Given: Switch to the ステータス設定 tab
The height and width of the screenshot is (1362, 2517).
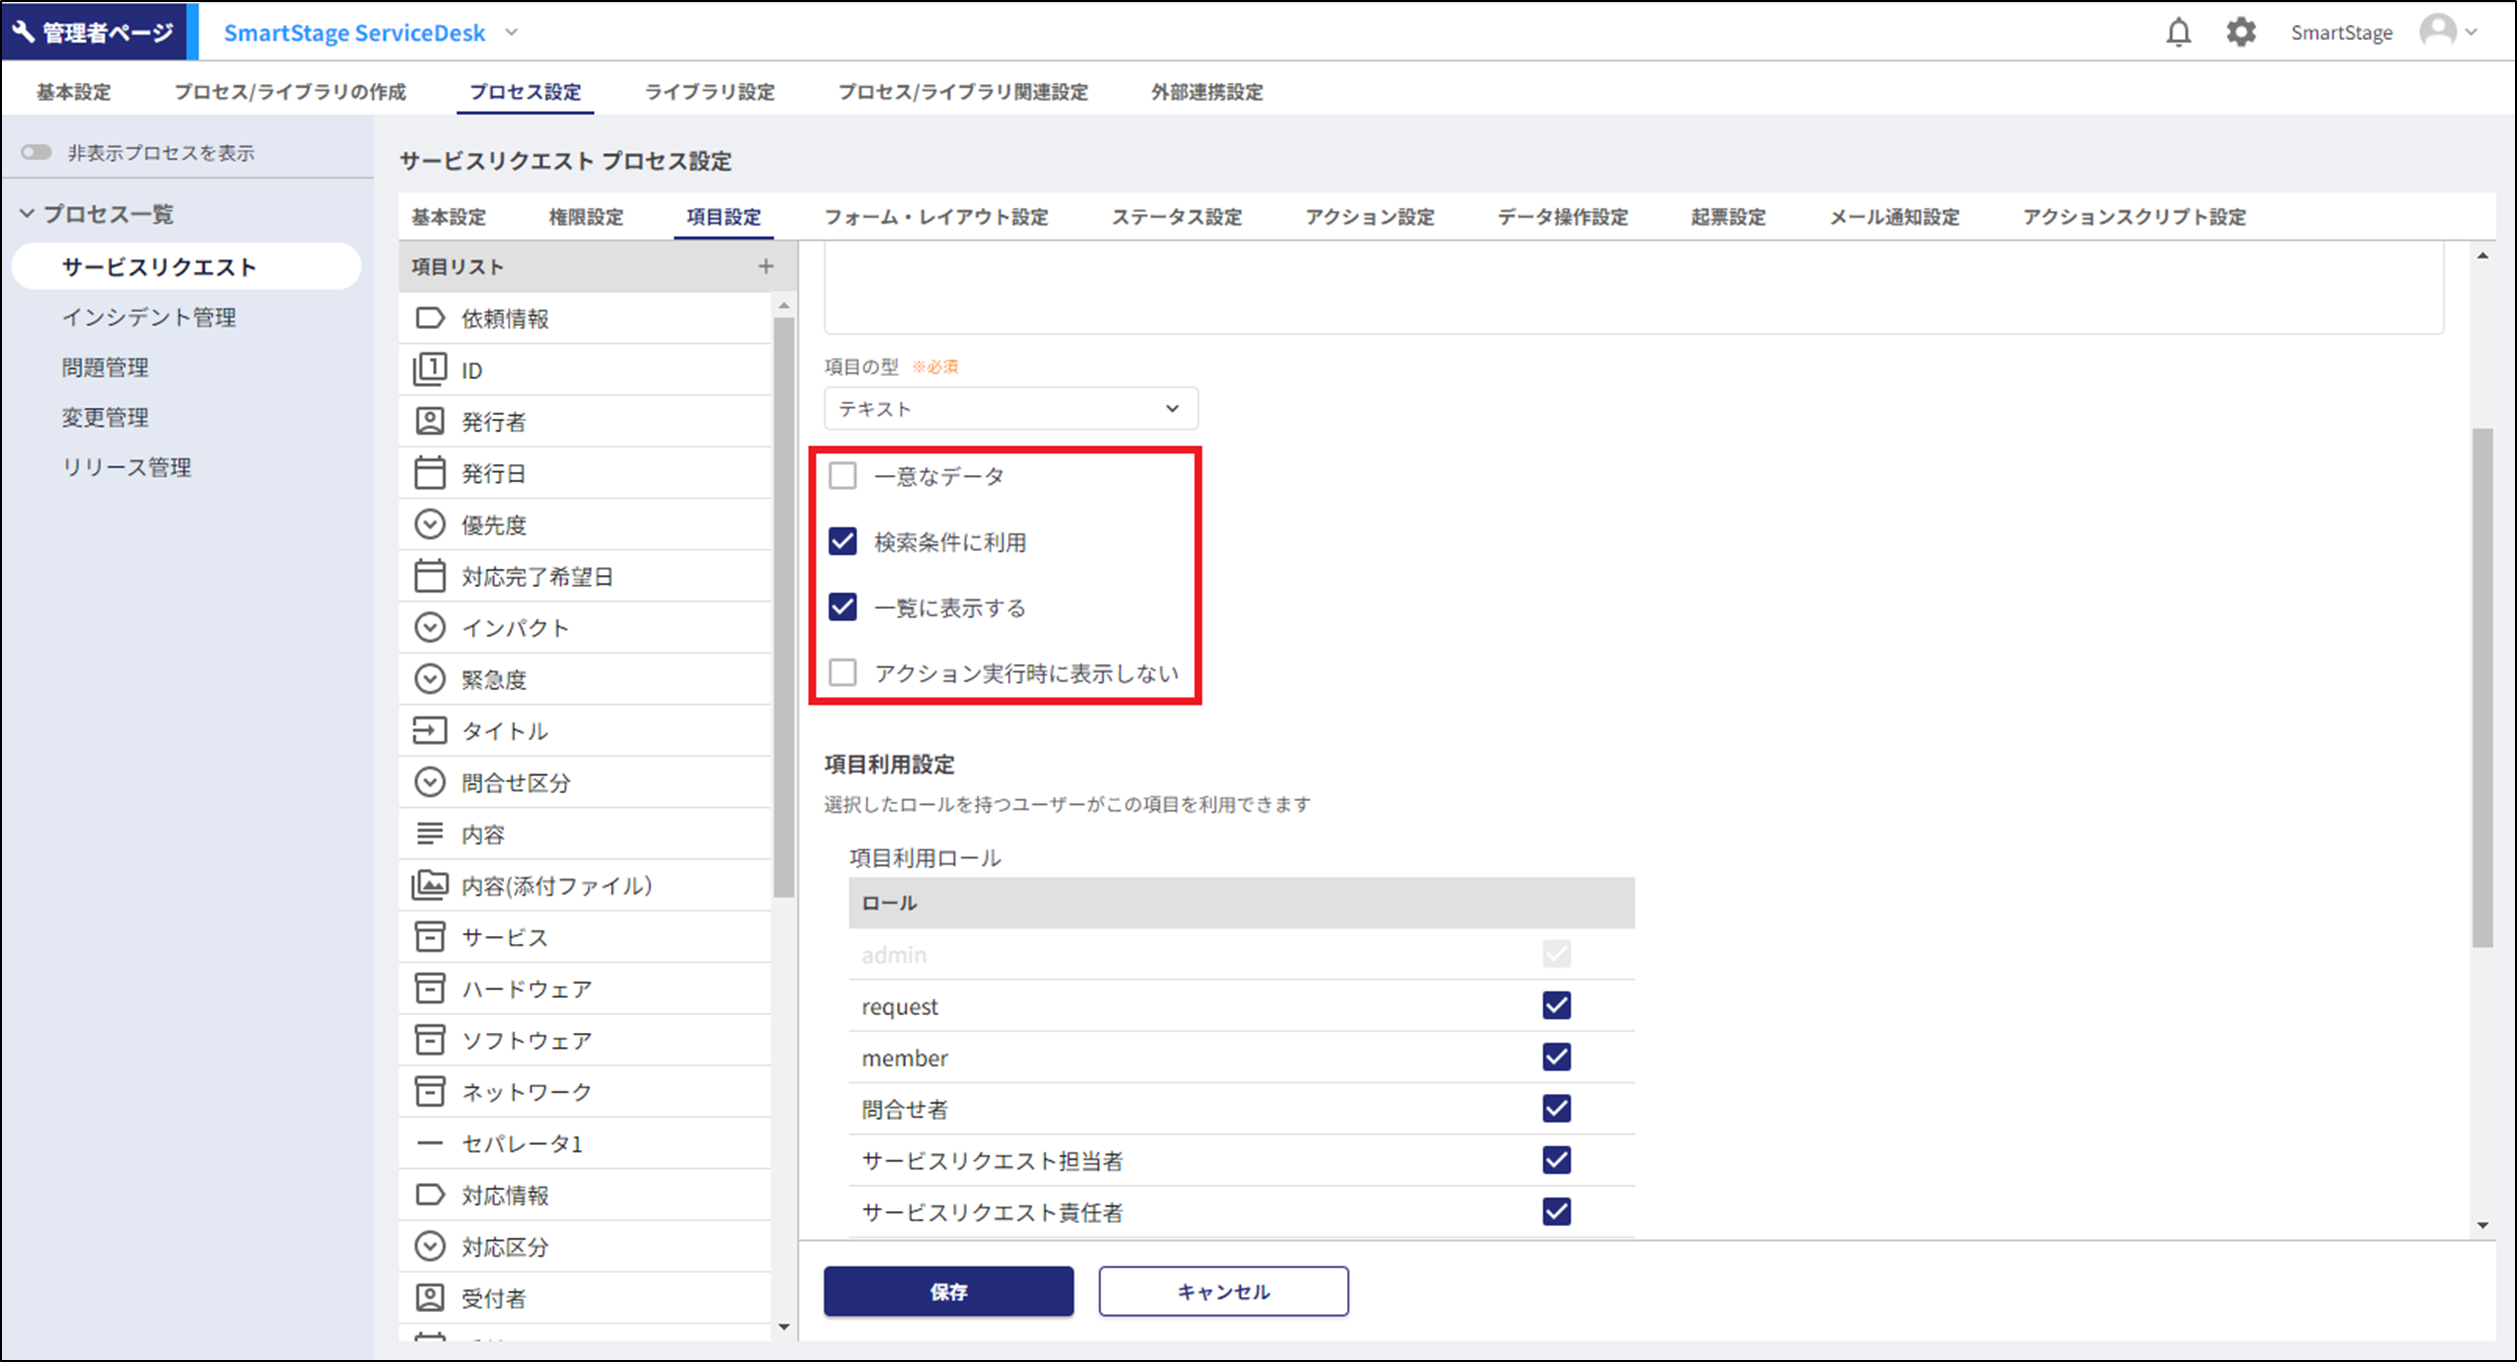Looking at the screenshot, I should tap(1176, 217).
